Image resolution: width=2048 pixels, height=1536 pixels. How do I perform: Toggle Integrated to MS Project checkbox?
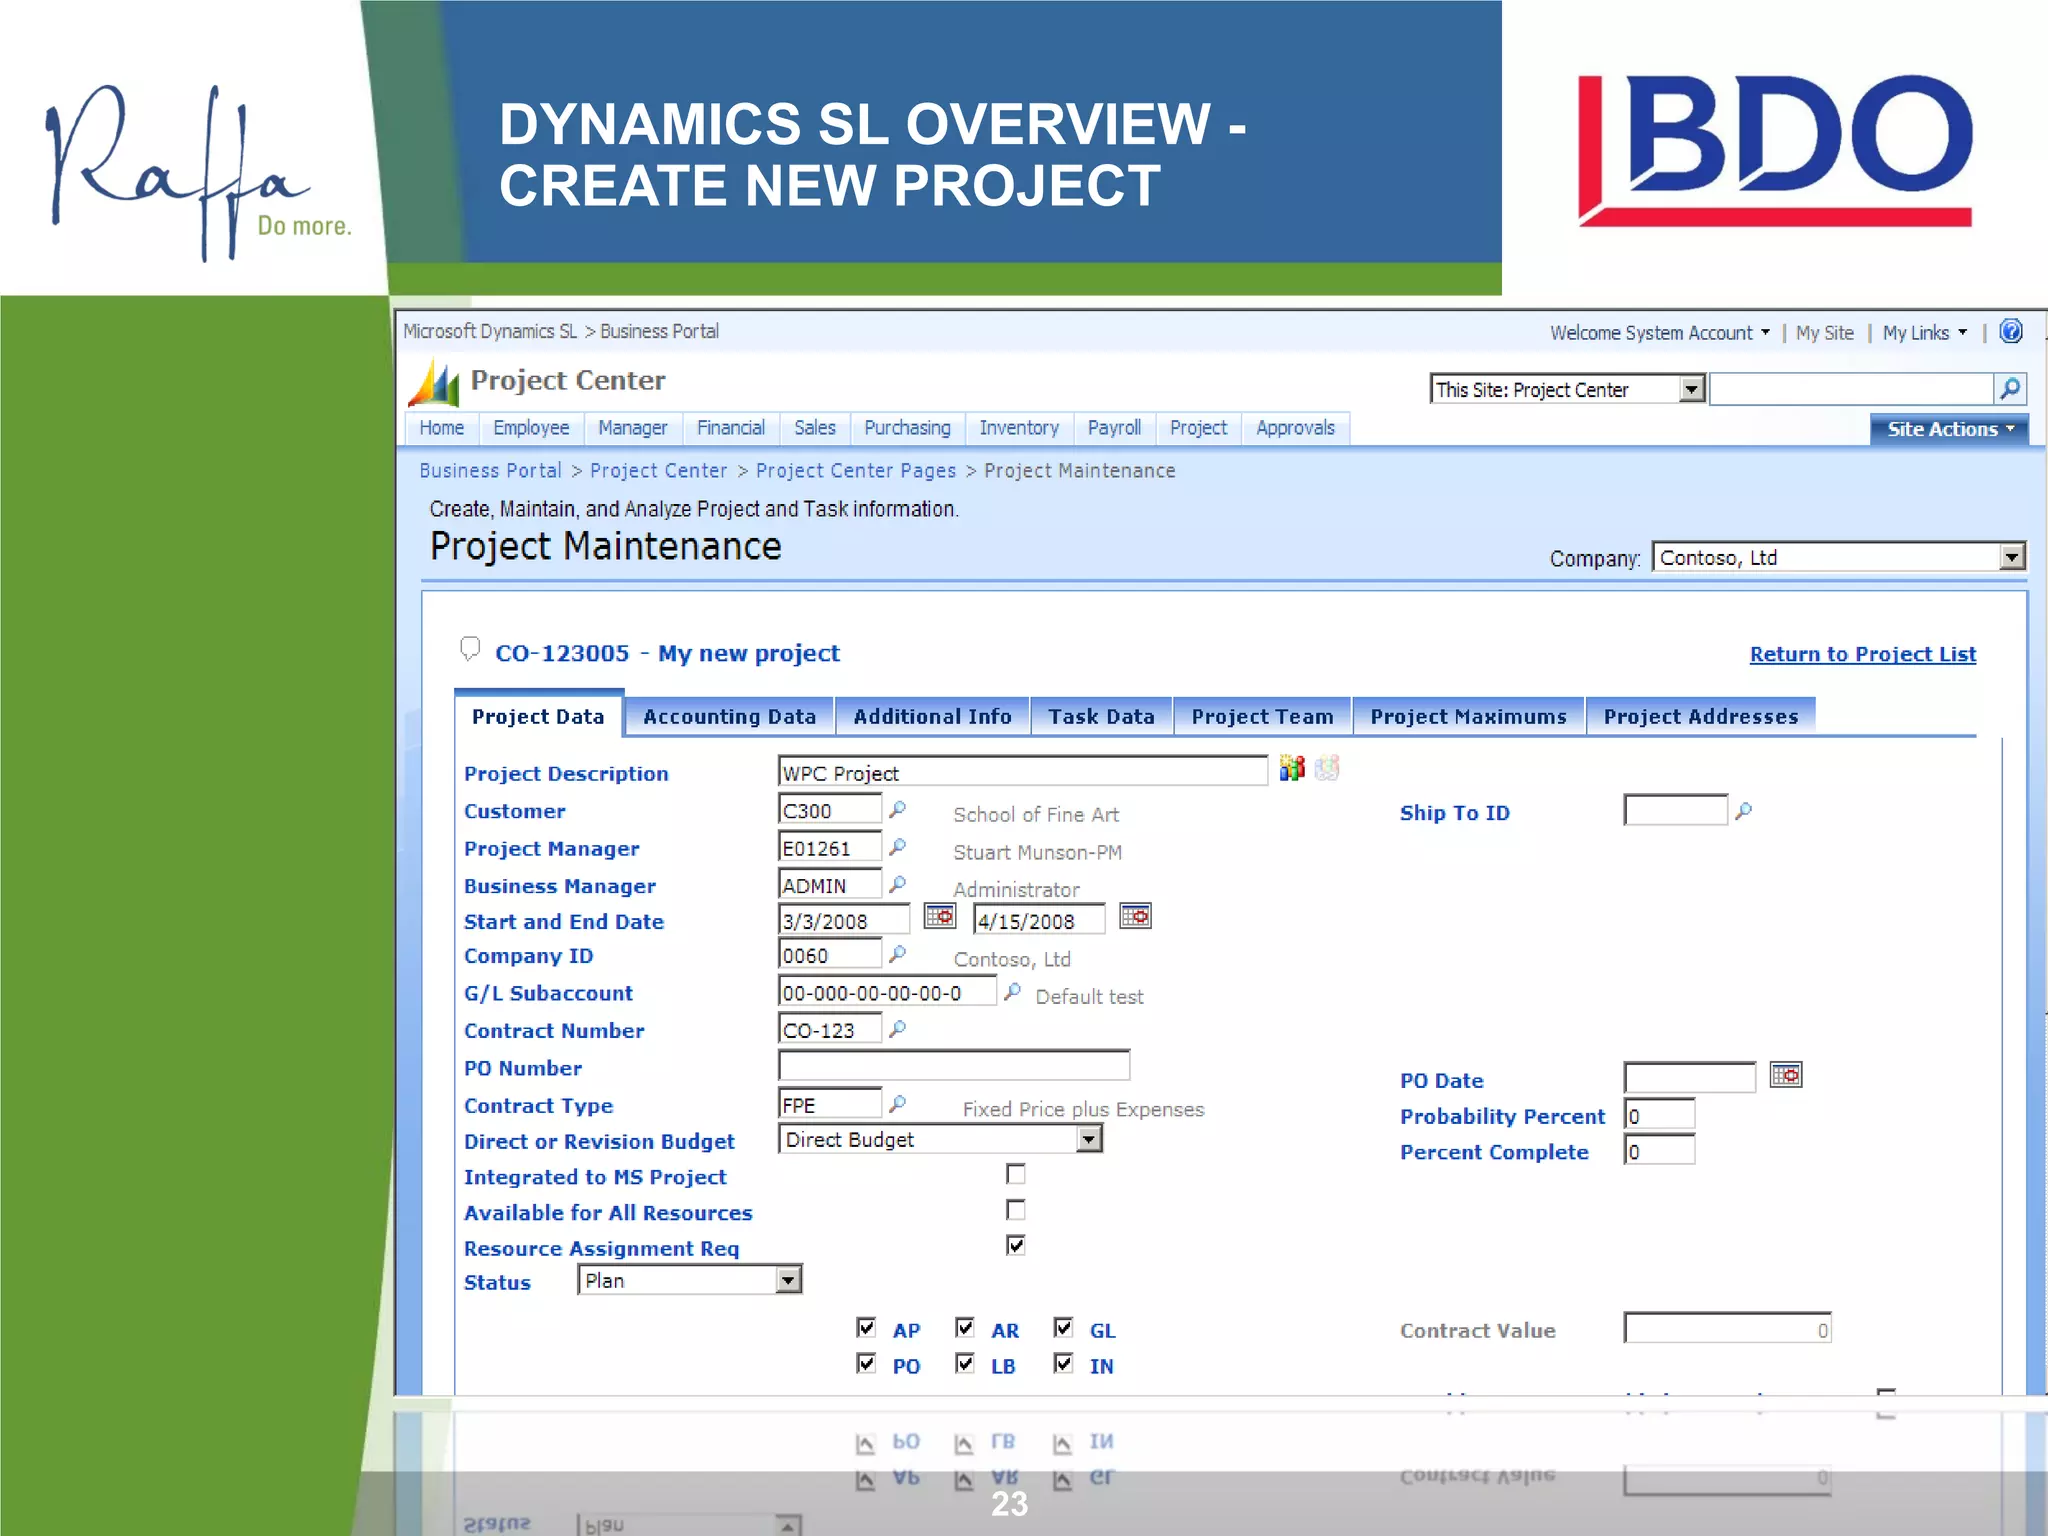(x=1016, y=1174)
